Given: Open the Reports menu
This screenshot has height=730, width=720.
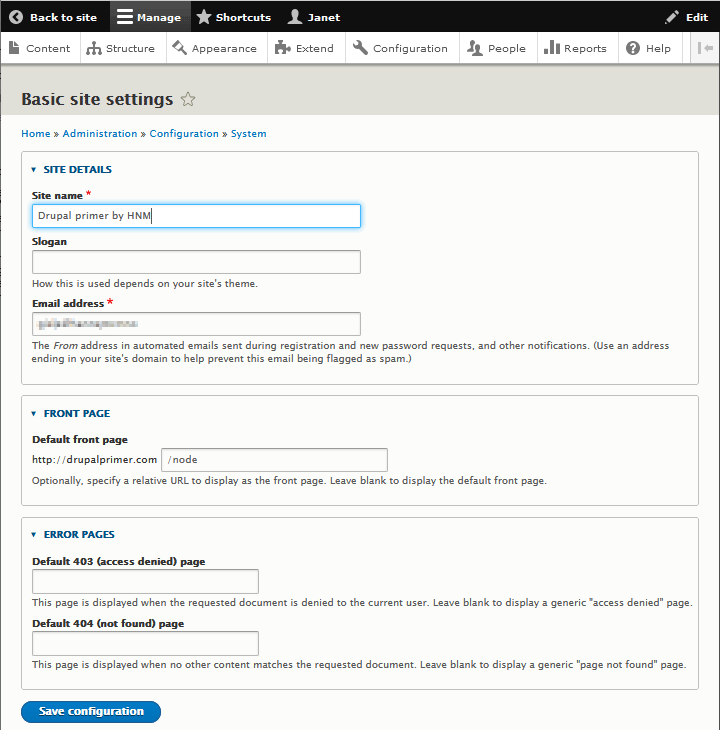Looking at the screenshot, I should tap(574, 48).
